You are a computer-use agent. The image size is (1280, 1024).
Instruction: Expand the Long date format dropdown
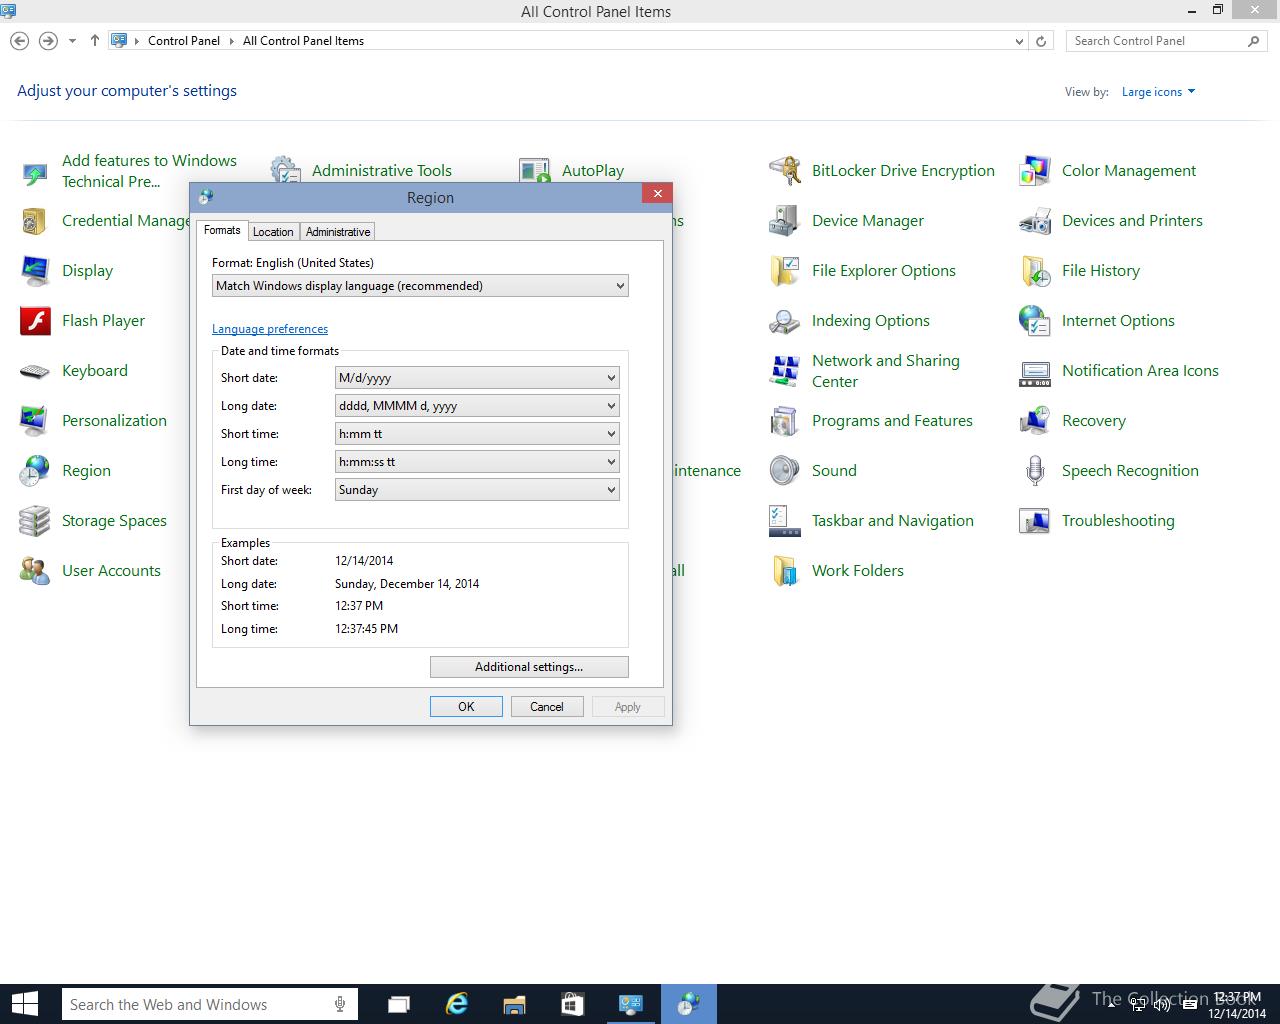click(x=477, y=406)
